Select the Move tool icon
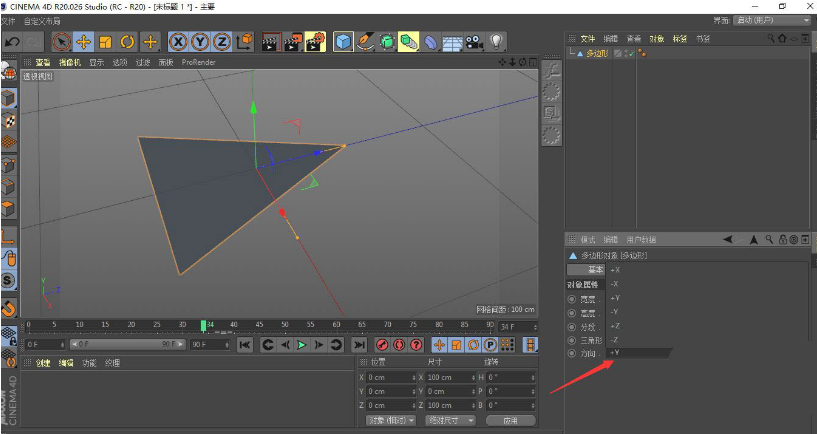The width and height of the screenshot is (817, 434). click(83, 41)
